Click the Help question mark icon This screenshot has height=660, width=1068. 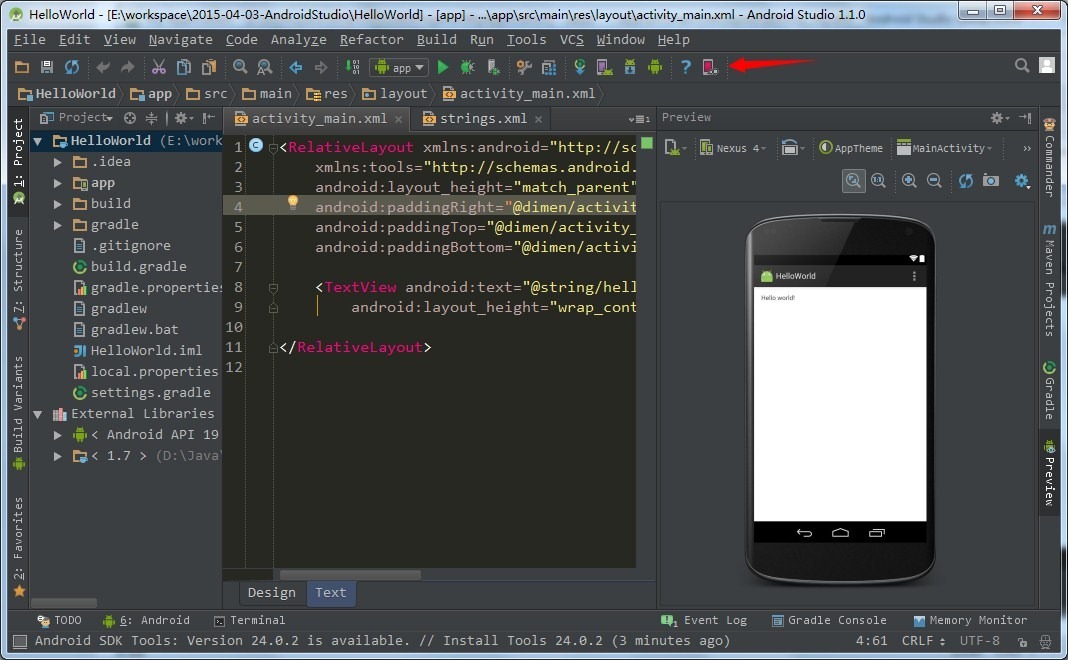point(685,67)
